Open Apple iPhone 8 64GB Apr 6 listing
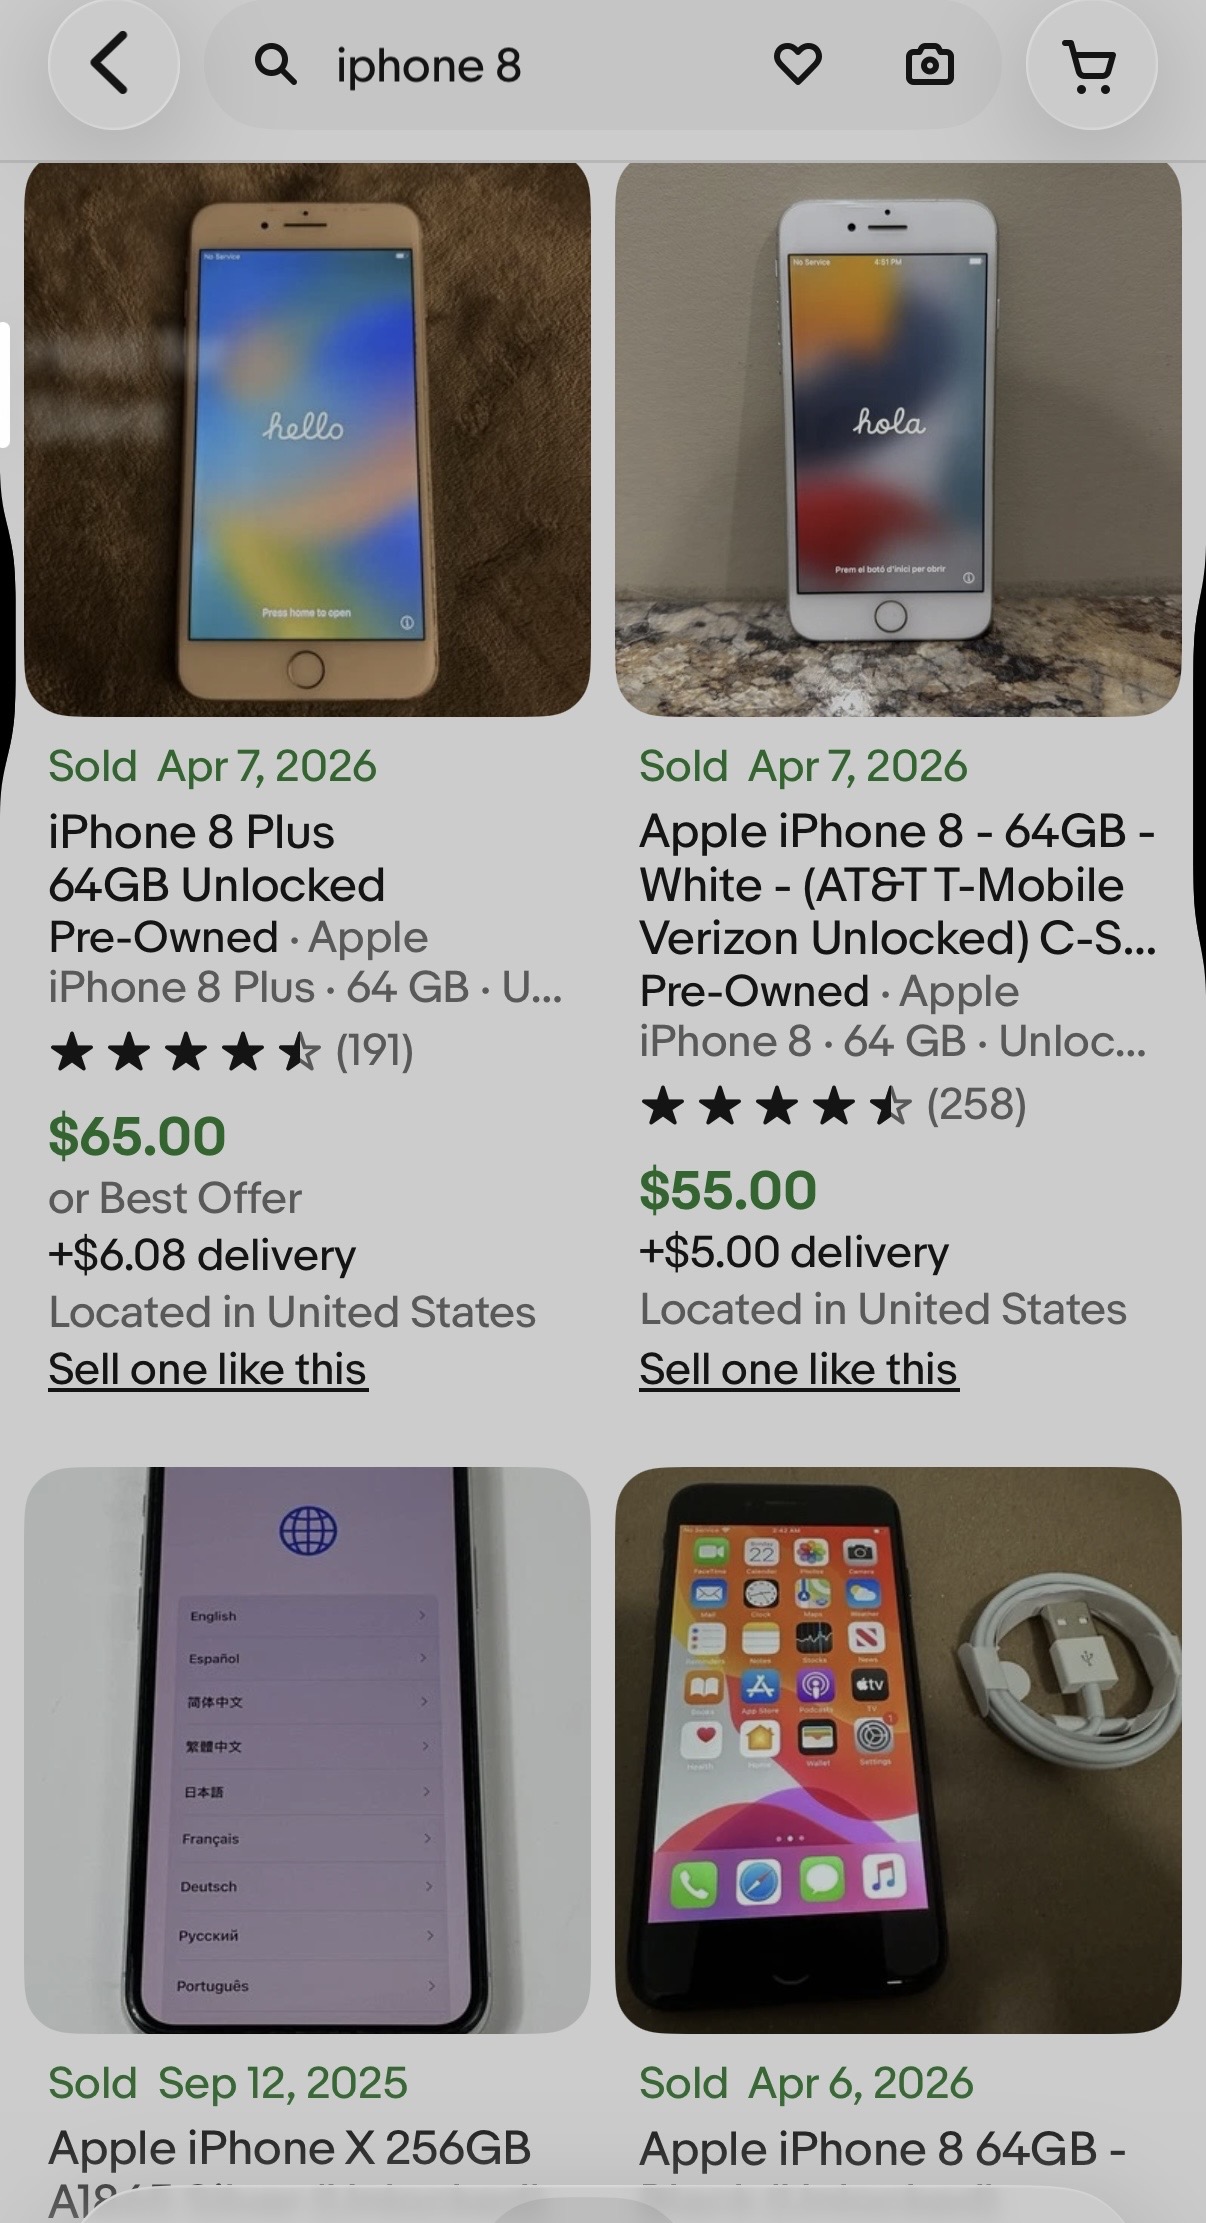Image resolution: width=1206 pixels, height=2223 pixels. (882, 2148)
